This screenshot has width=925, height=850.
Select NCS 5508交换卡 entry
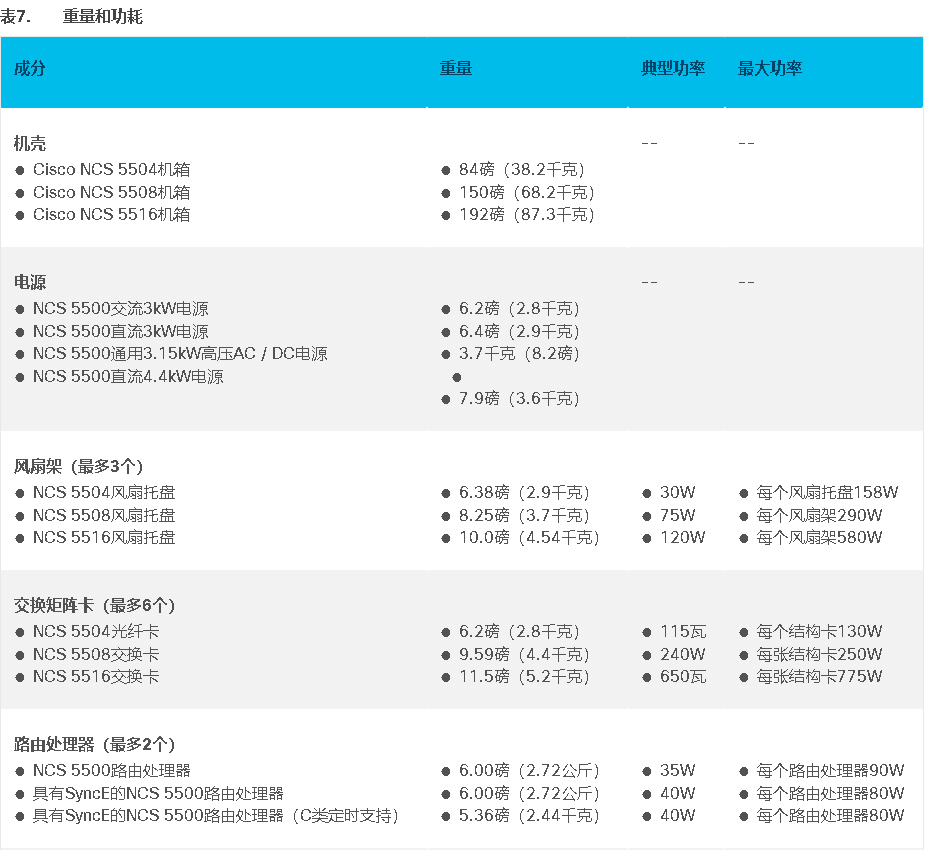point(96,655)
